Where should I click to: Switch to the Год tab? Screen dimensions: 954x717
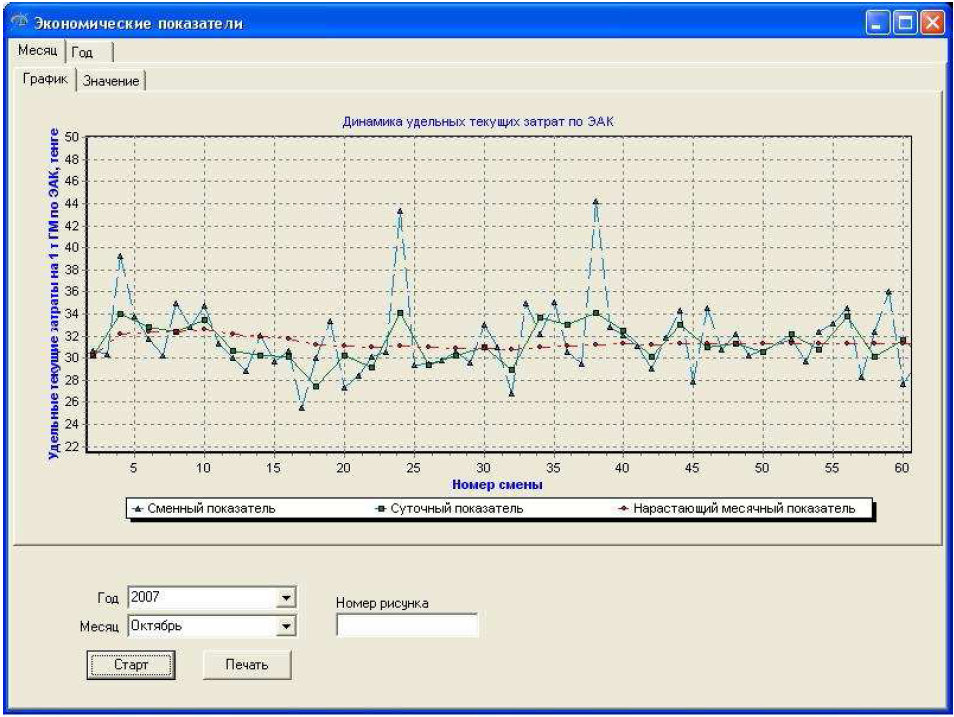[x=84, y=52]
